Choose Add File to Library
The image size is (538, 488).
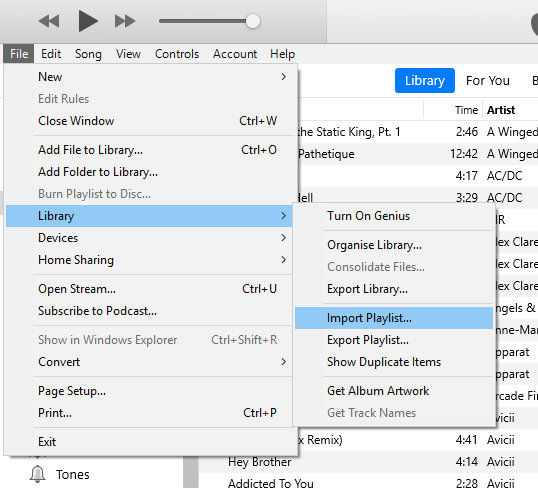pyautogui.click(x=149, y=150)
